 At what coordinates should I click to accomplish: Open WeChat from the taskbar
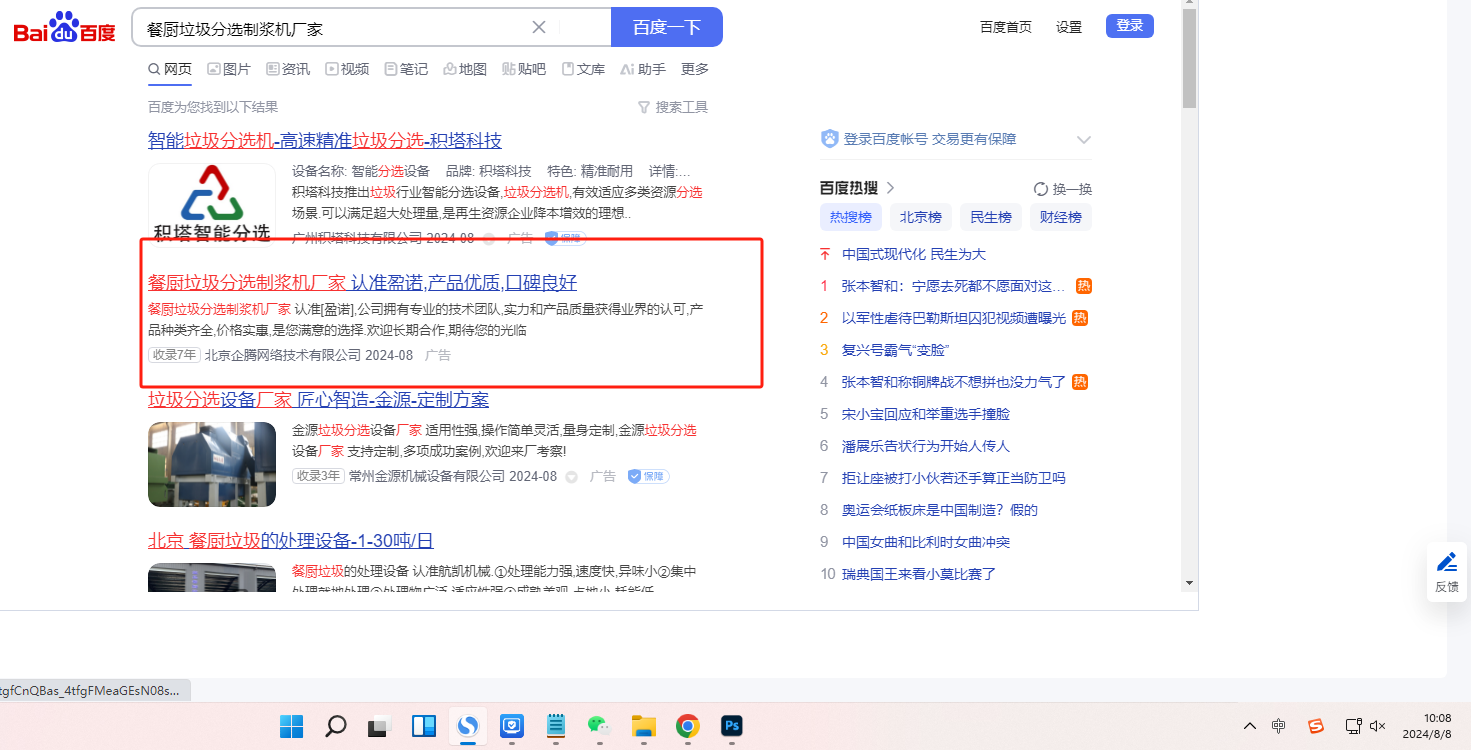coord(598,726)
